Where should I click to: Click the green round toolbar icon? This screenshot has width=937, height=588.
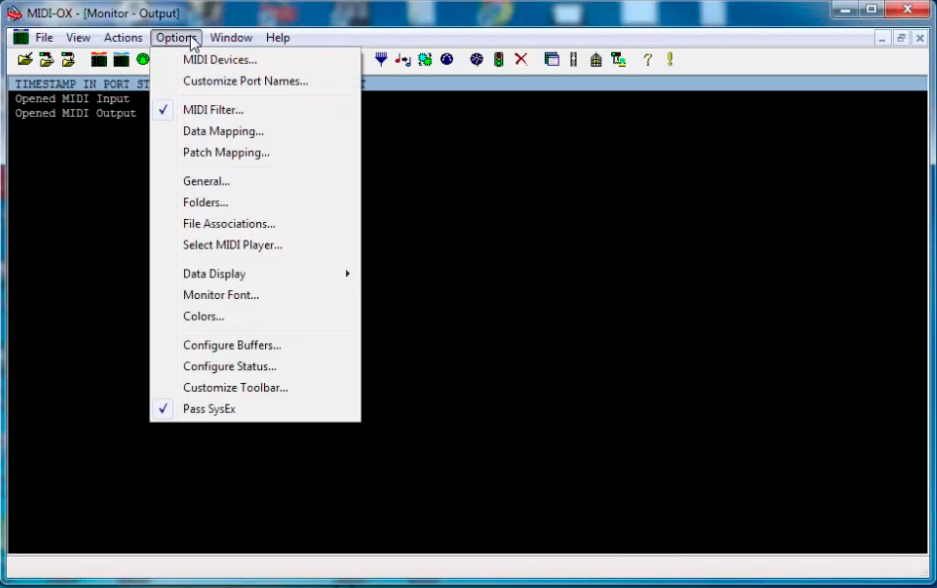tap(143, 59)
